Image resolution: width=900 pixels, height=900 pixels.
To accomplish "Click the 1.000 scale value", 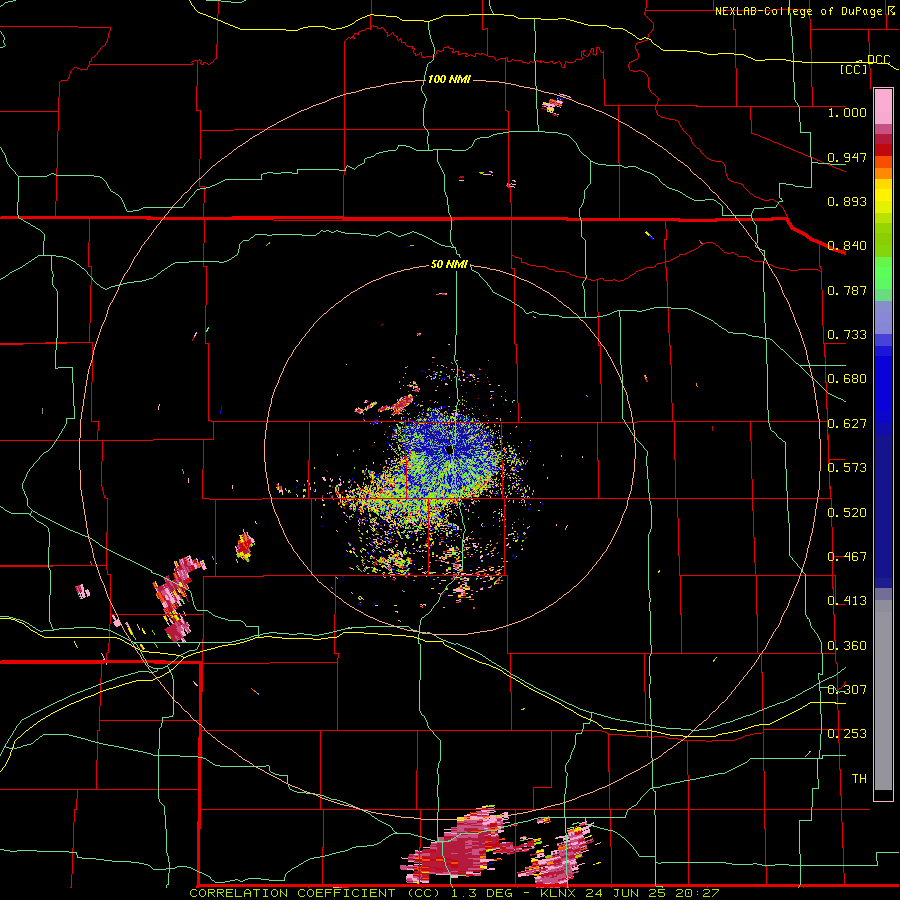I will pos(847,112).
